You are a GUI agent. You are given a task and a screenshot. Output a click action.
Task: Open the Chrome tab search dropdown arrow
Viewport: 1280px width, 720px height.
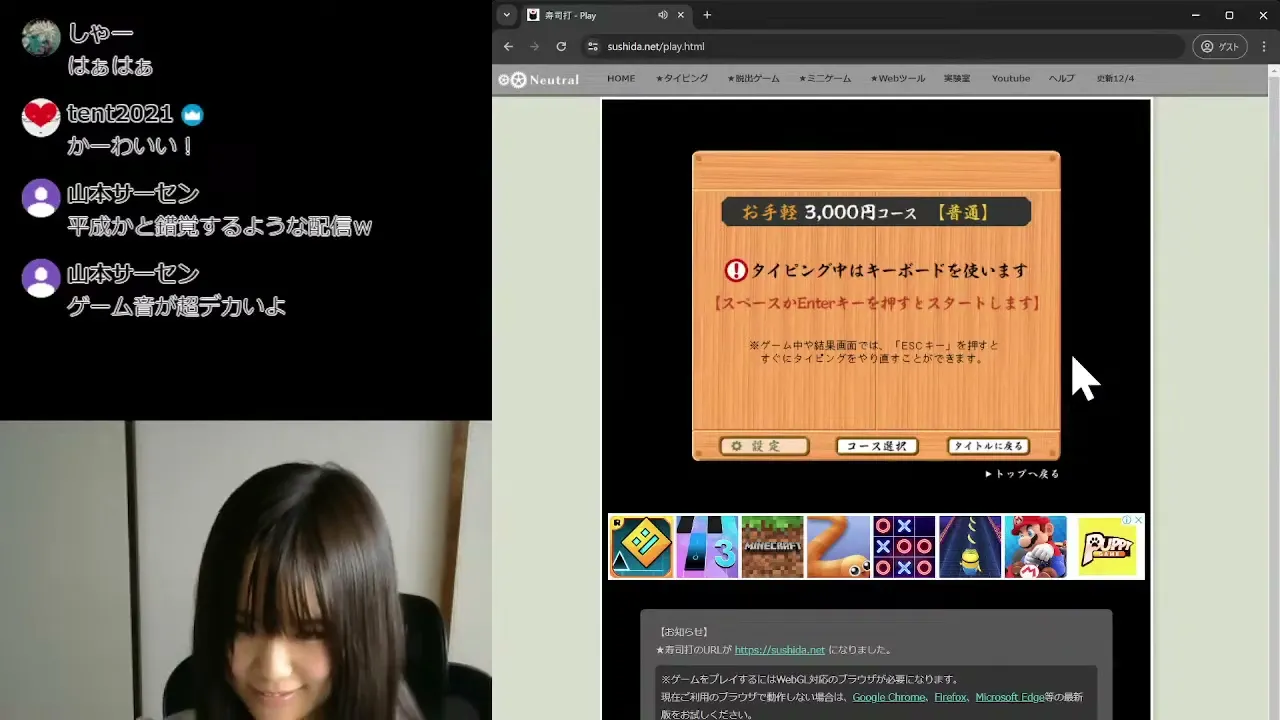[507, 15]
